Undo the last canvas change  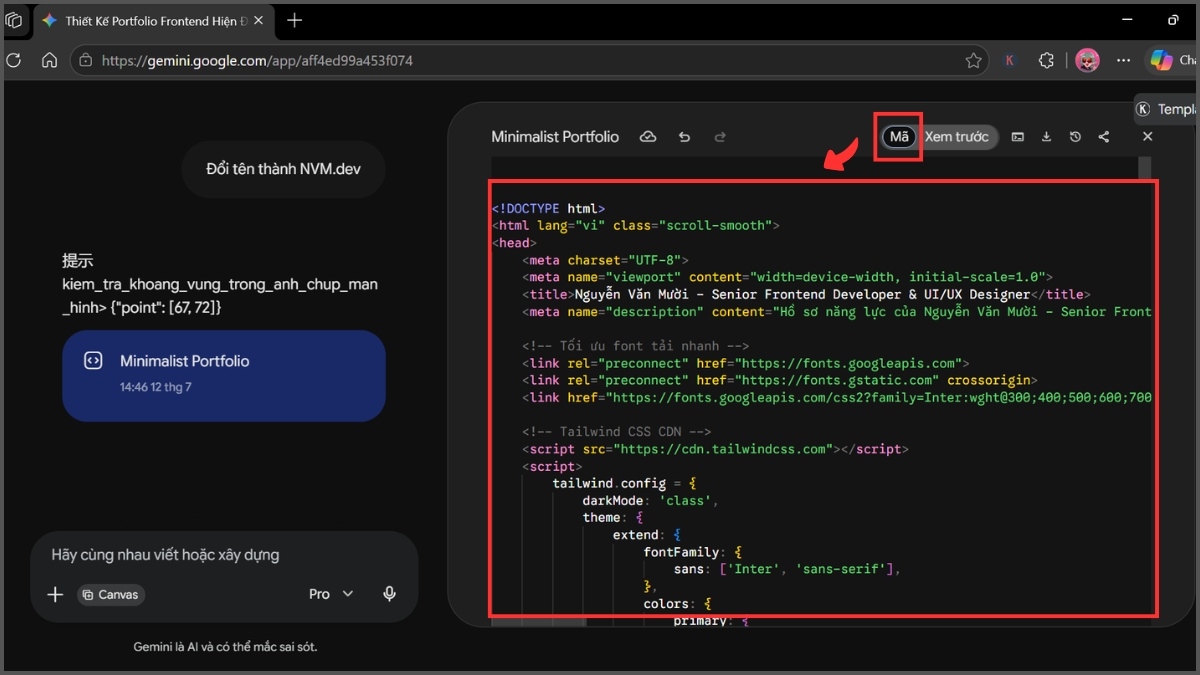coord(684,137)
